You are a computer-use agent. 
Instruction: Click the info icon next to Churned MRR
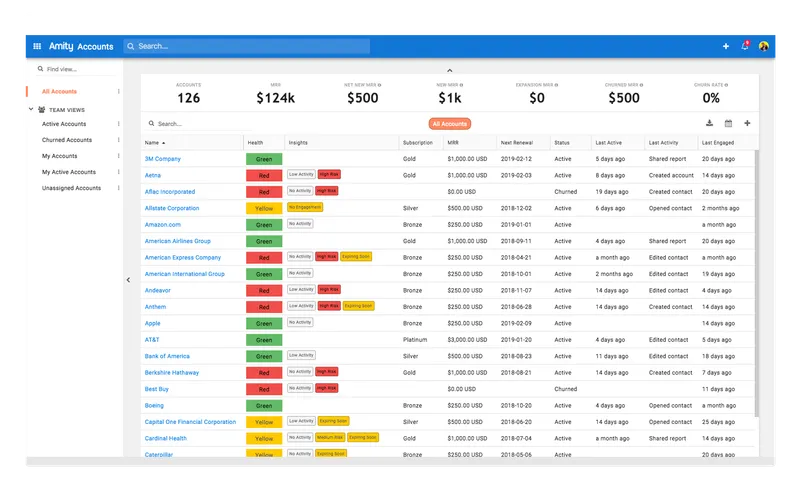[x=641, y=85]
